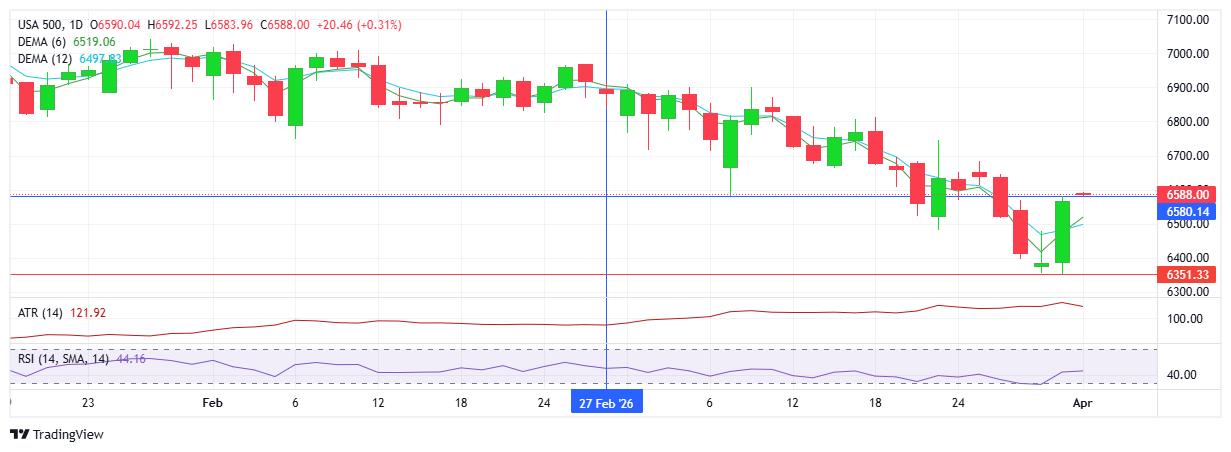
Task: Click the TradingView logo
Action: coord(56,435)
